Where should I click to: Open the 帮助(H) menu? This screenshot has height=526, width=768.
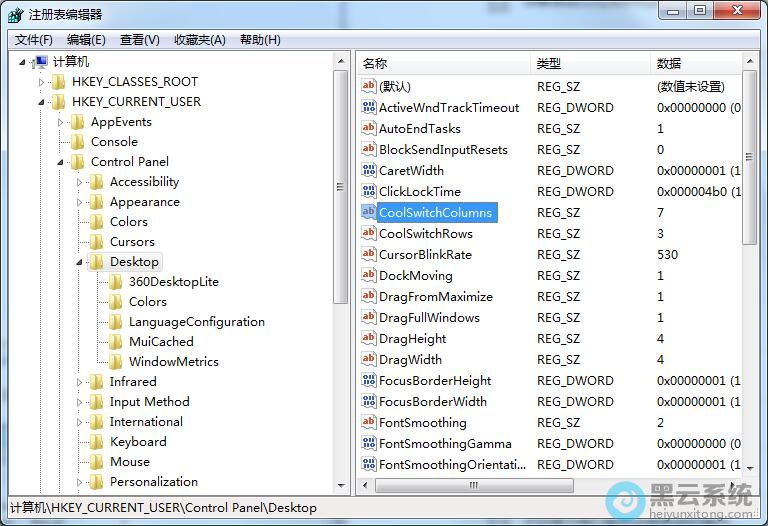(x=260, y=40)
